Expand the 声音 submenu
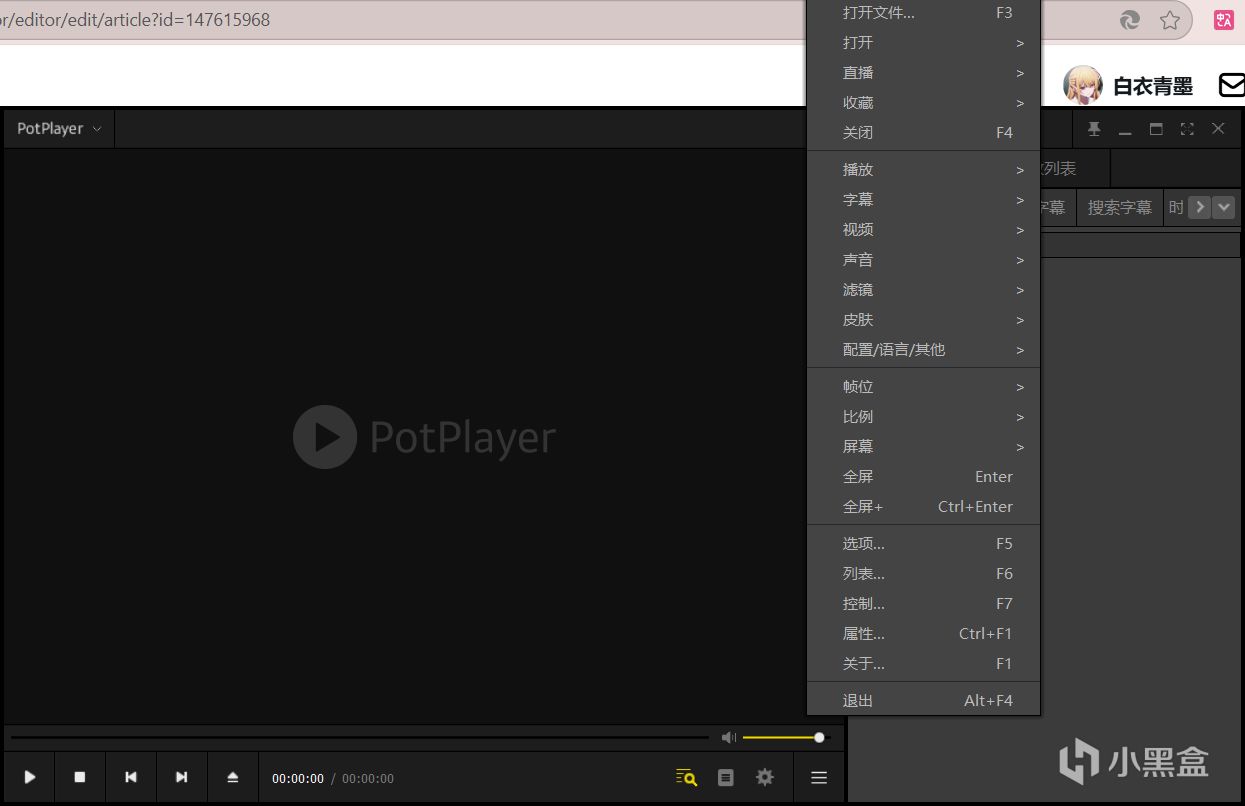The height and width of the screenshot is (806, 1245). coord(924,260)
